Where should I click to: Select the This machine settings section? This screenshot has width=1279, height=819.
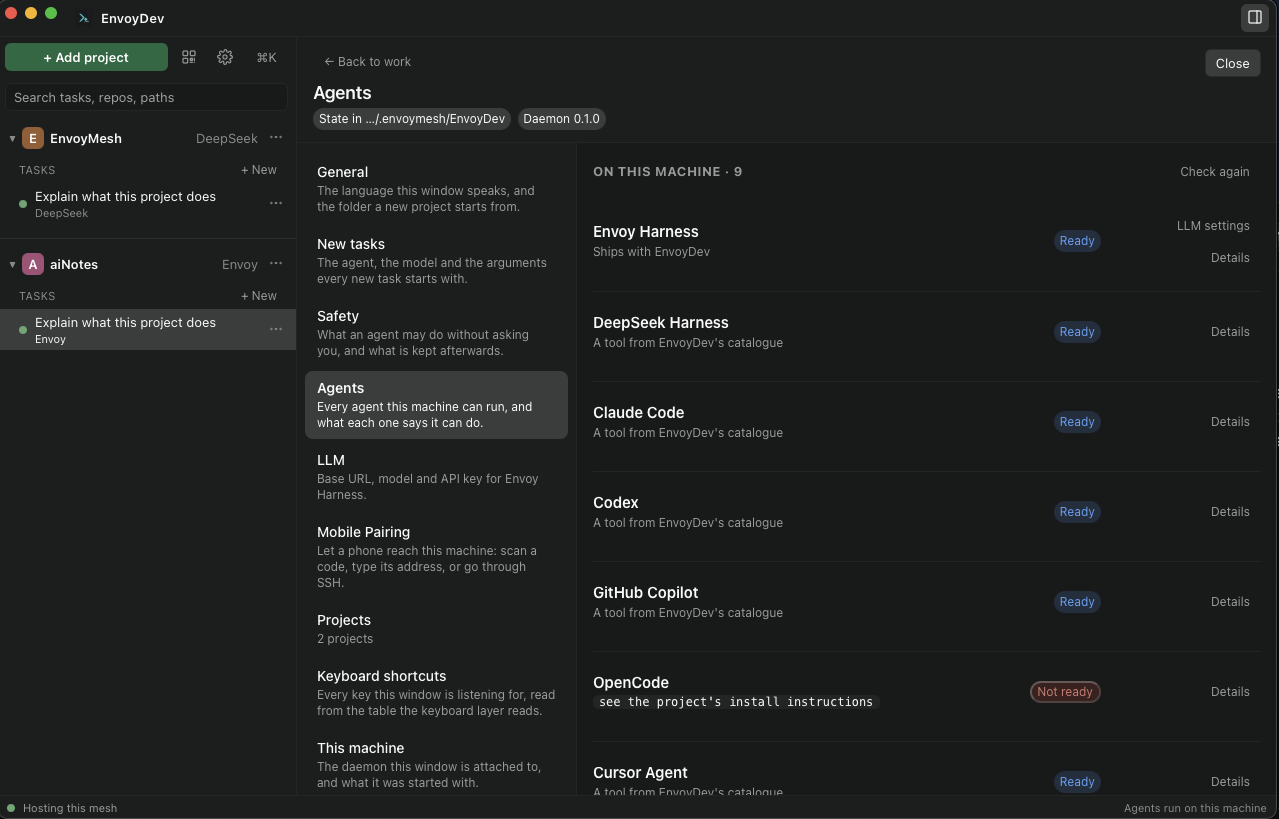(436, 765)
